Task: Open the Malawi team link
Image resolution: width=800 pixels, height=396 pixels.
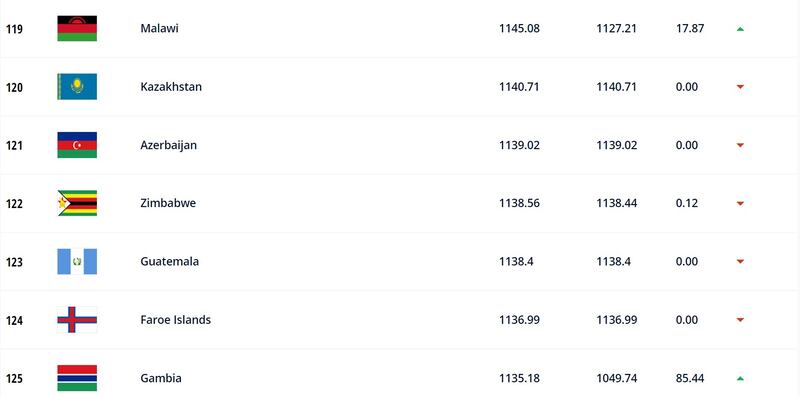Action: point(159,29)
